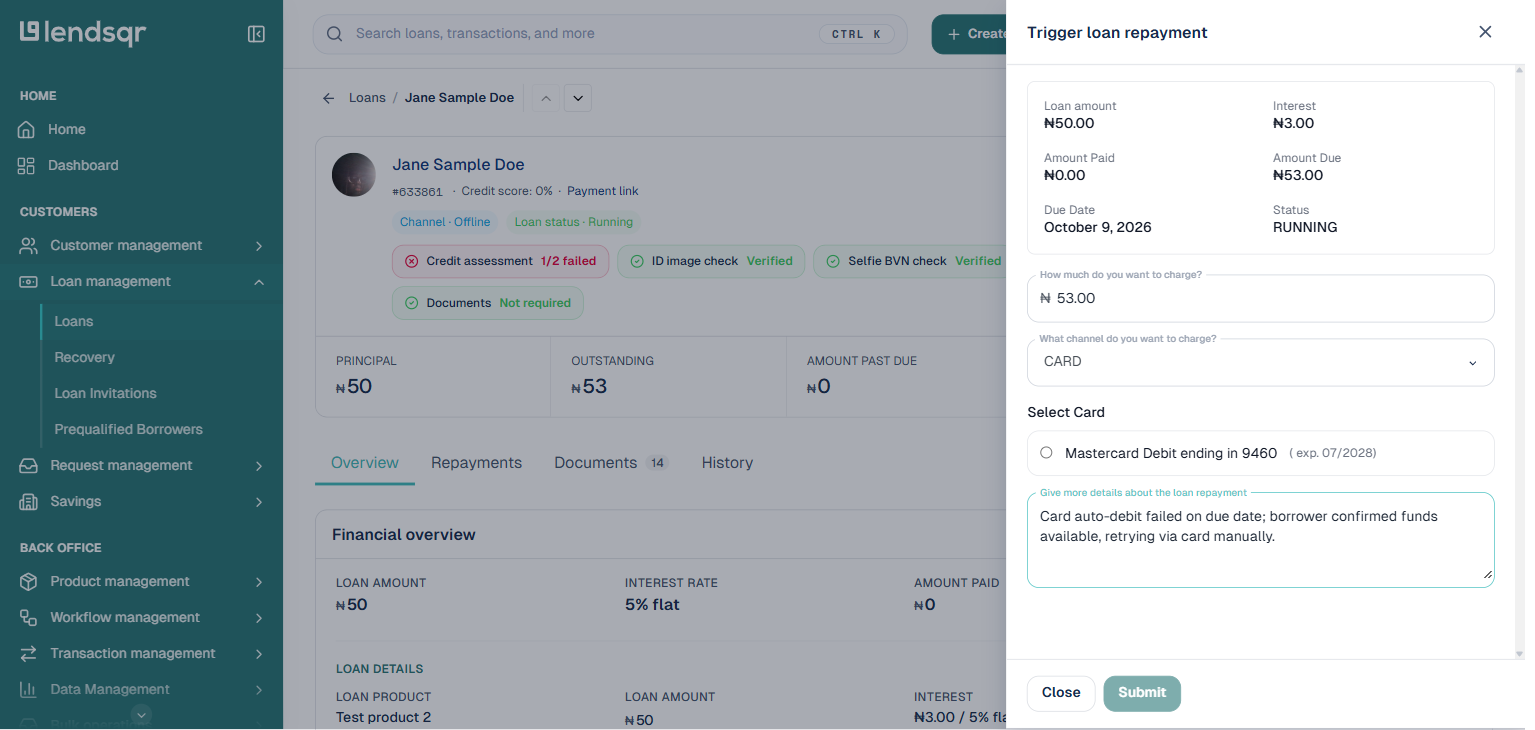The image size is (1535, 730).
Task: Click the Savings building icon
Action: tap(29, 502)
